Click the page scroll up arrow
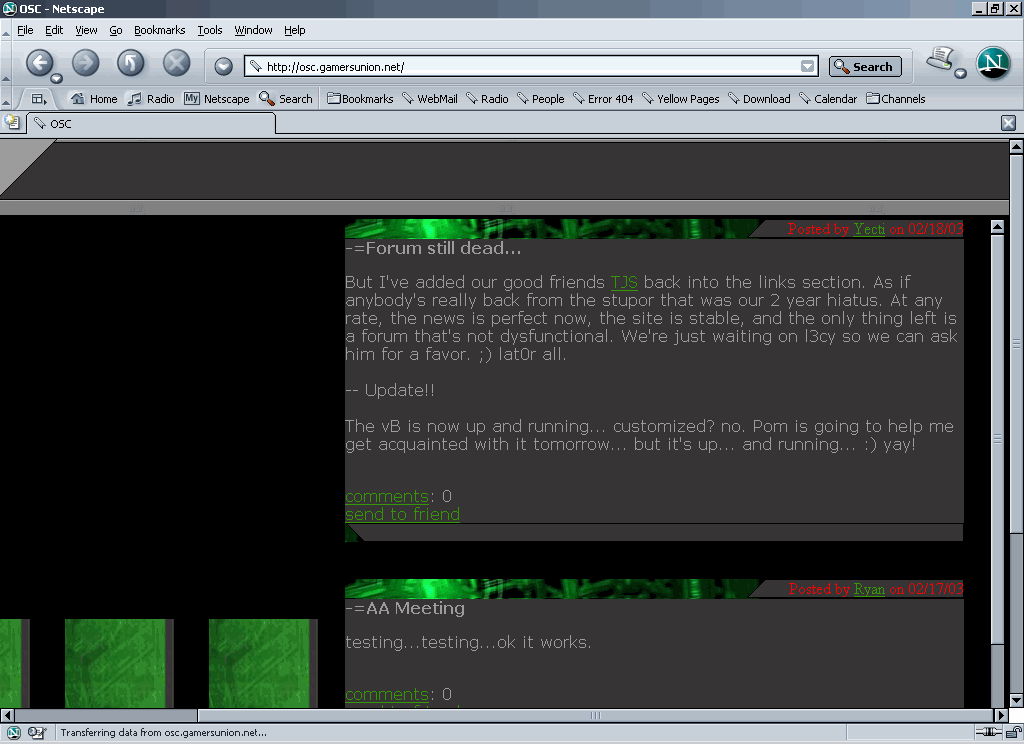The height and width of the screenshot is (744, 1024). coord(1016,146)
